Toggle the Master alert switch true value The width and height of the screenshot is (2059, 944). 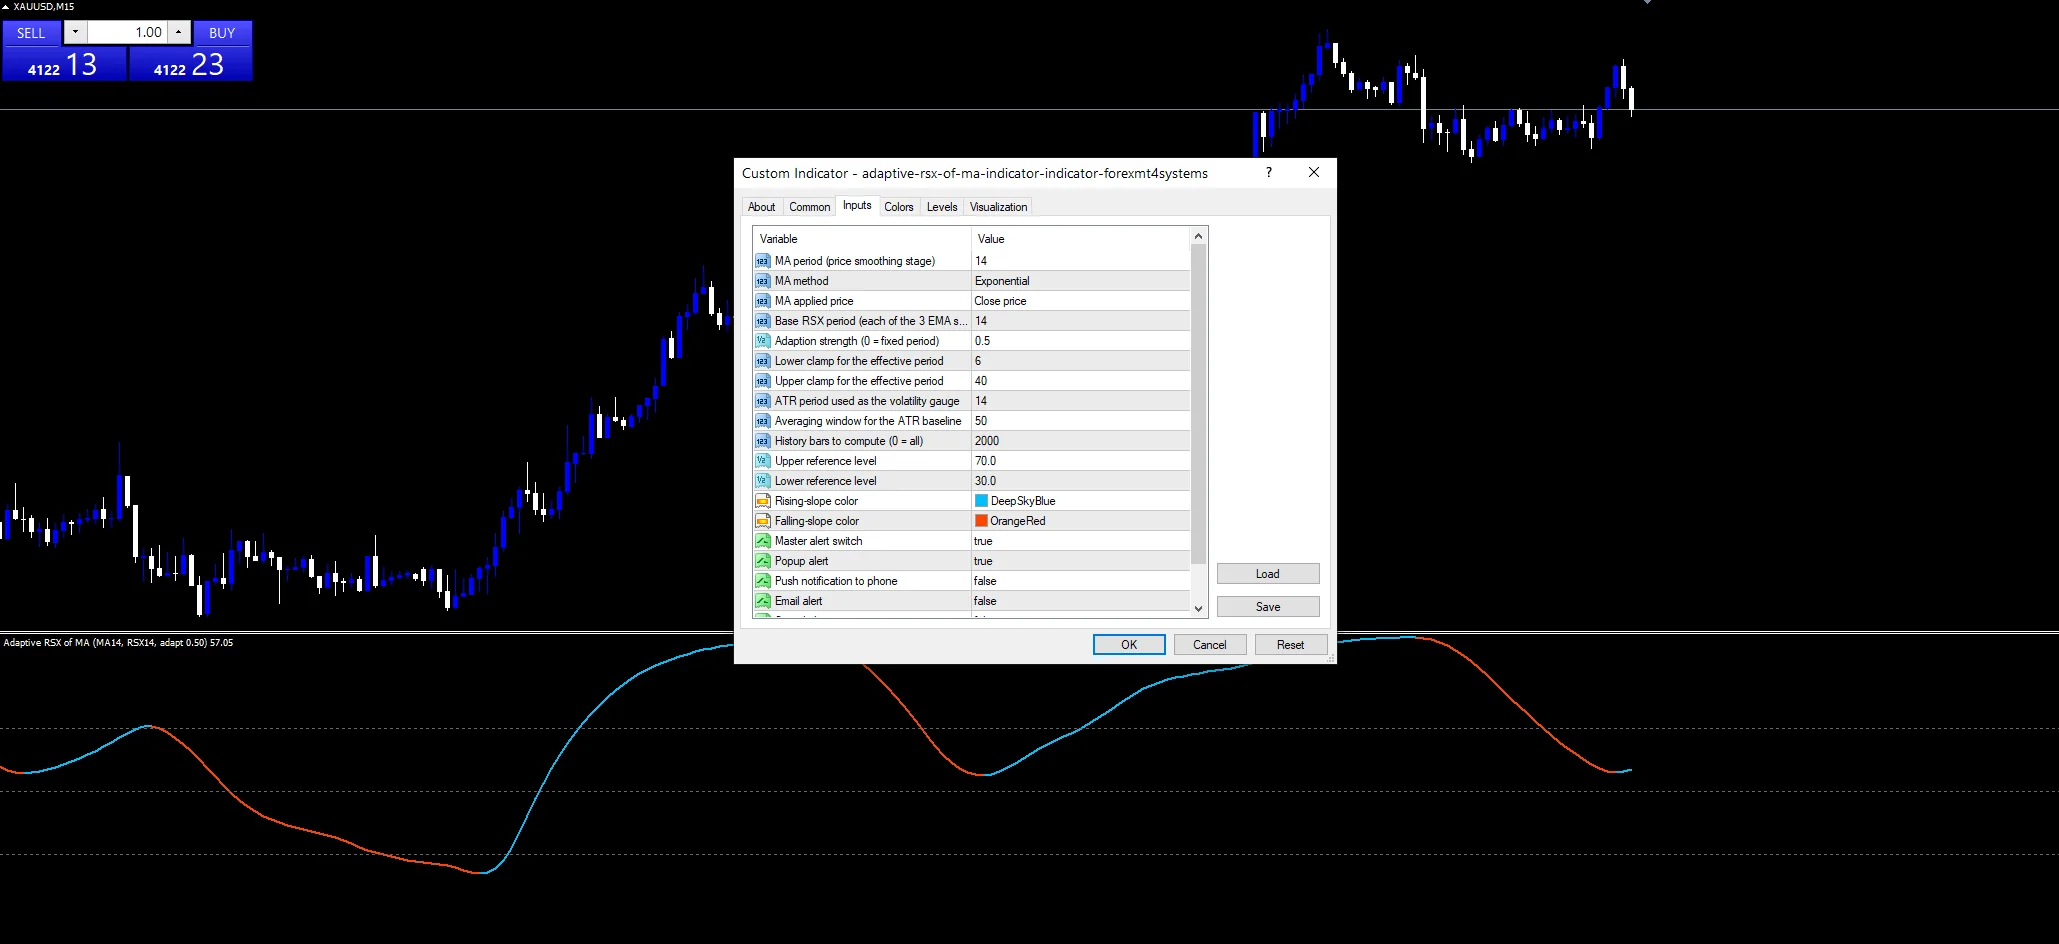click(x=1081, y=541)
